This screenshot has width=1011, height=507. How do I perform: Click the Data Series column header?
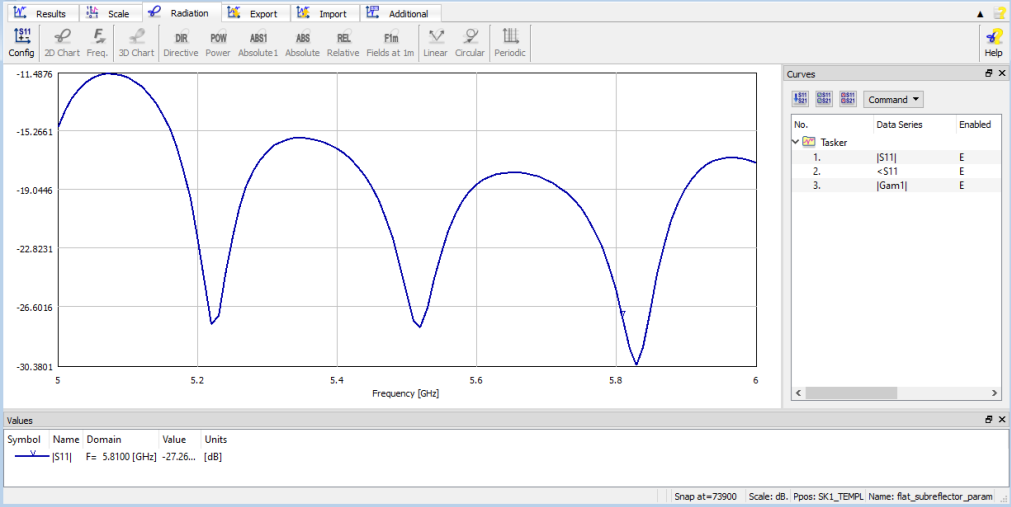click(x=914, y=124)
